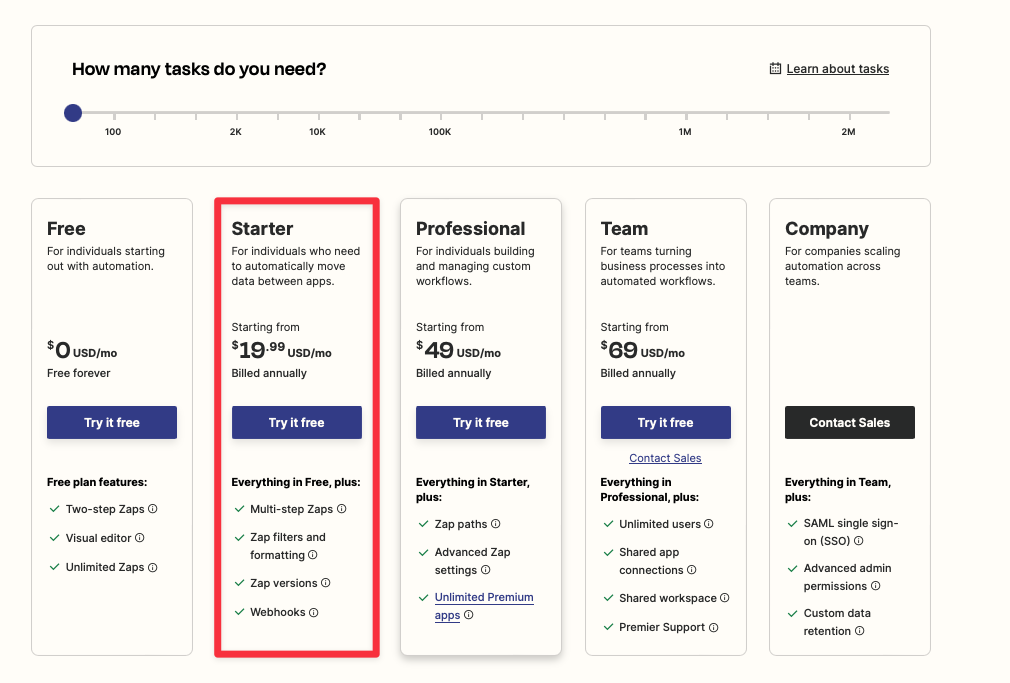
Task: Show info for Zap paths
Action: click(496, 524)
